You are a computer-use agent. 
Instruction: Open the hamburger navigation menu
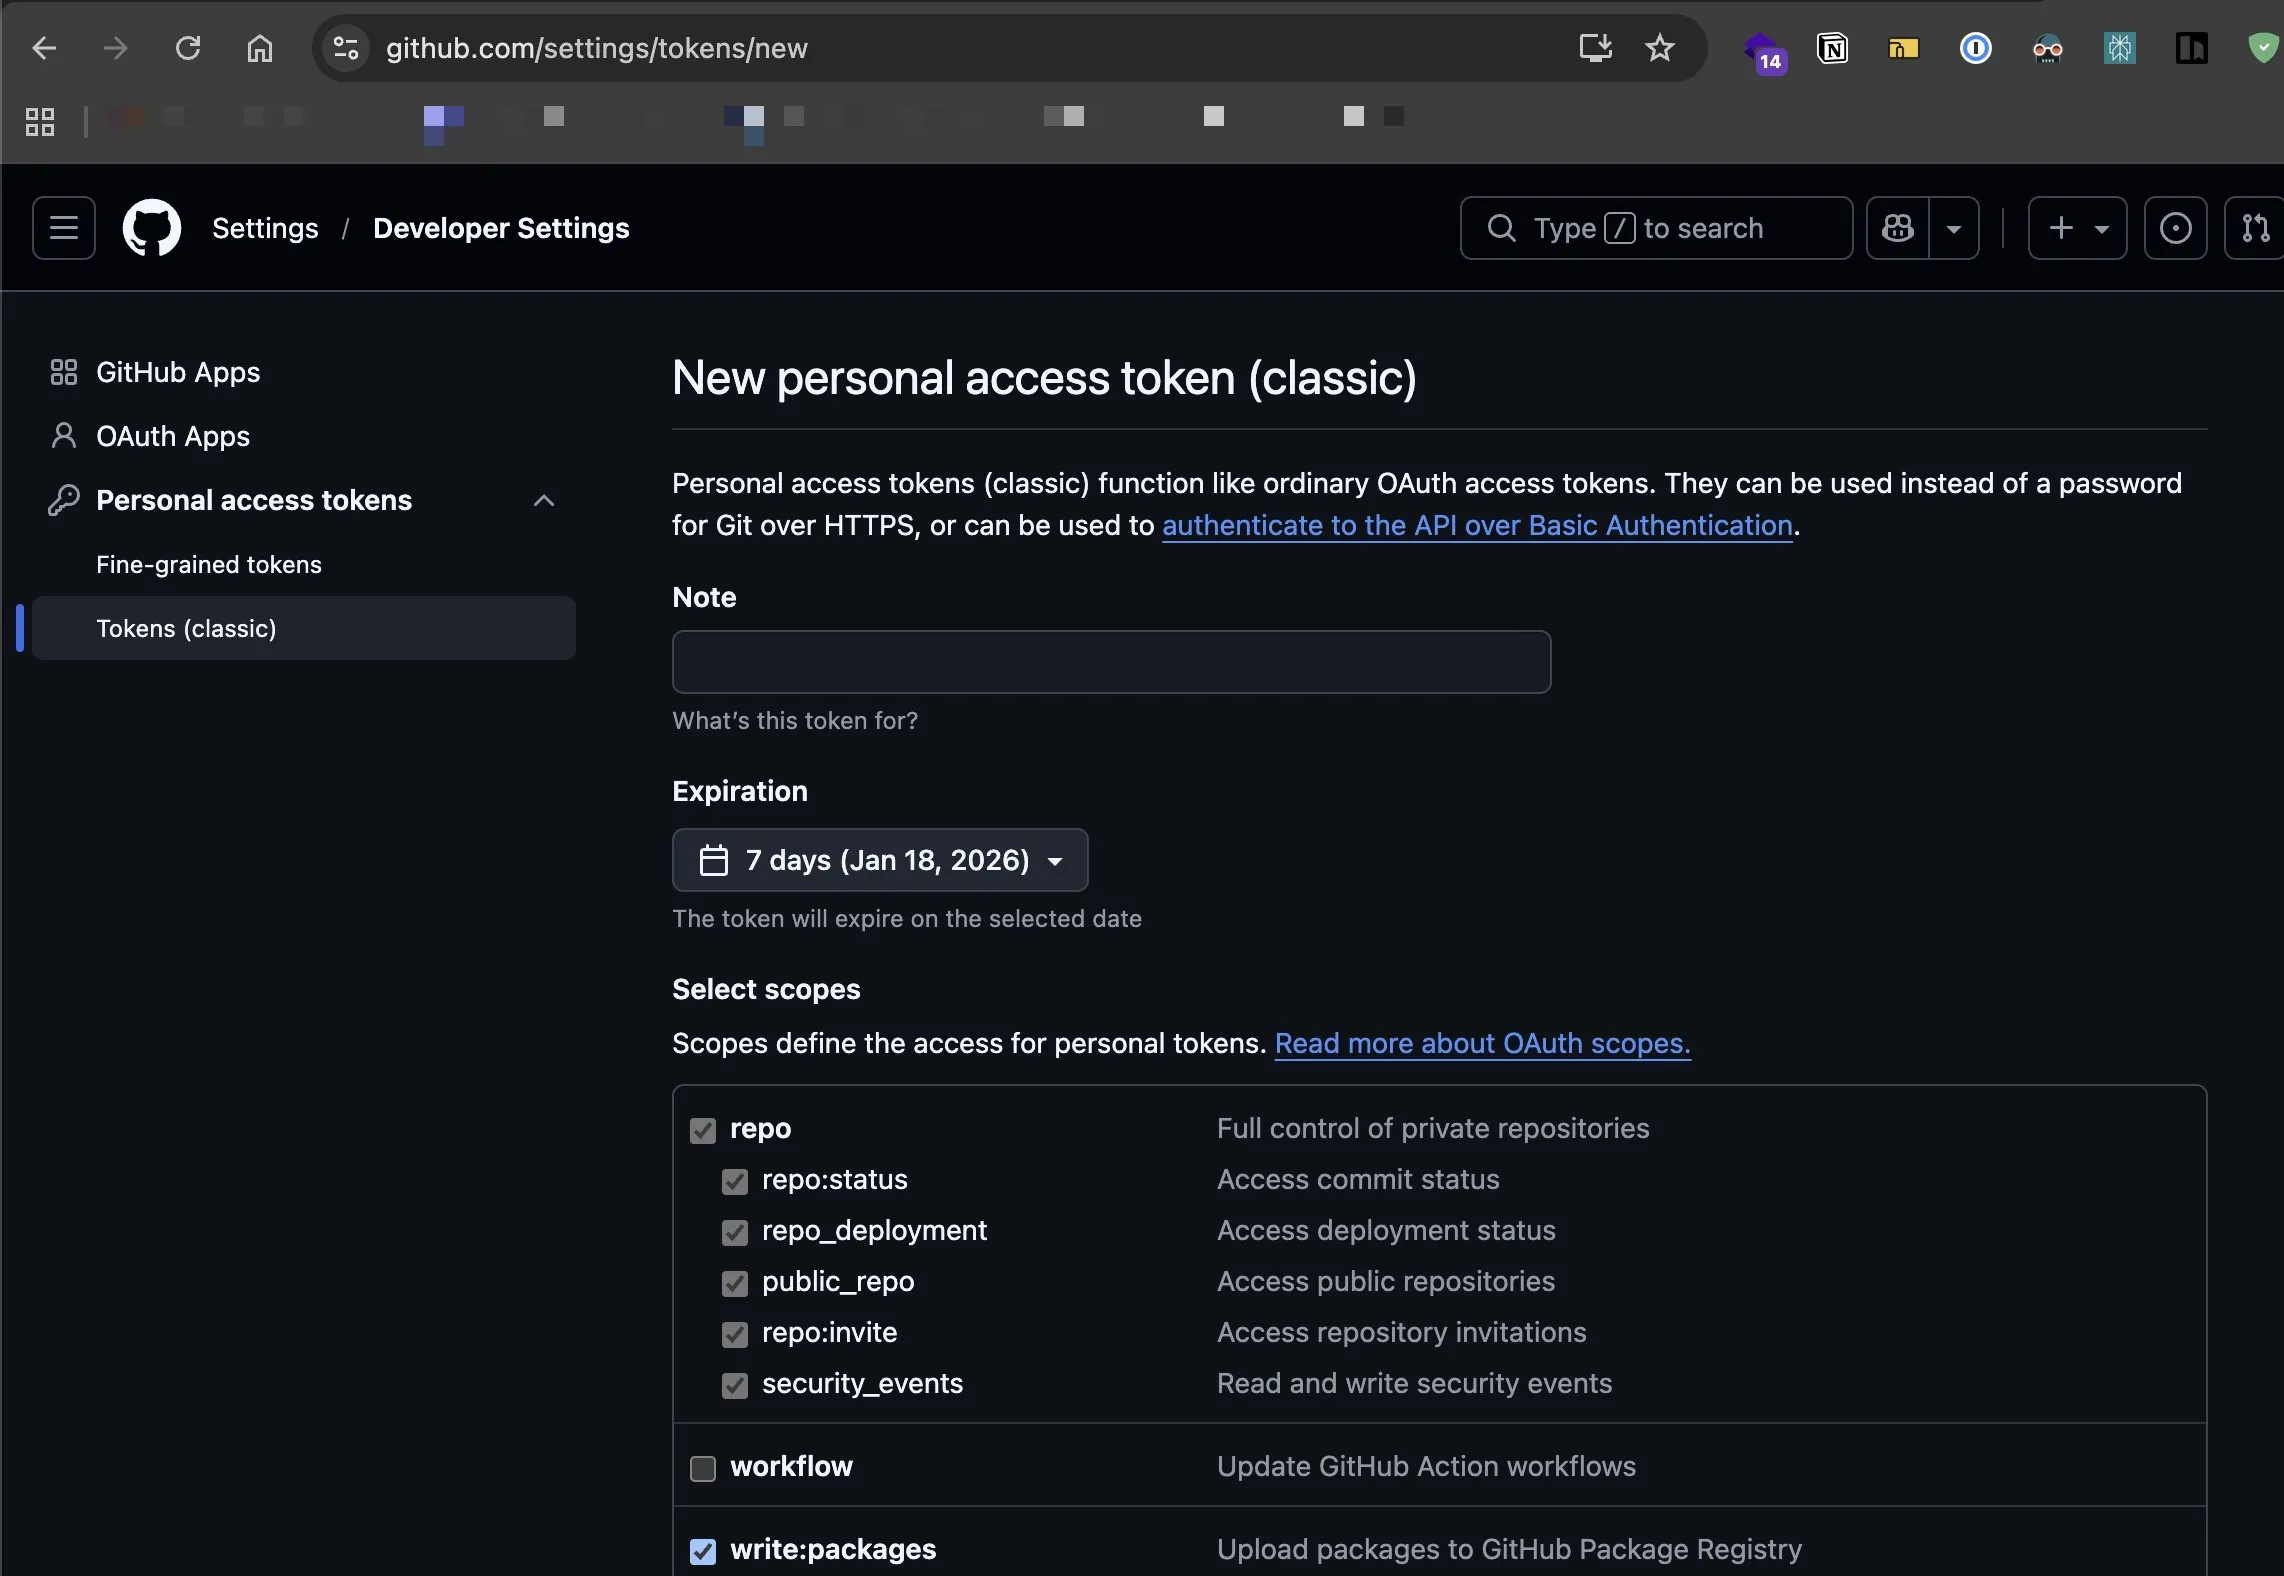click(x=62, y=227)
